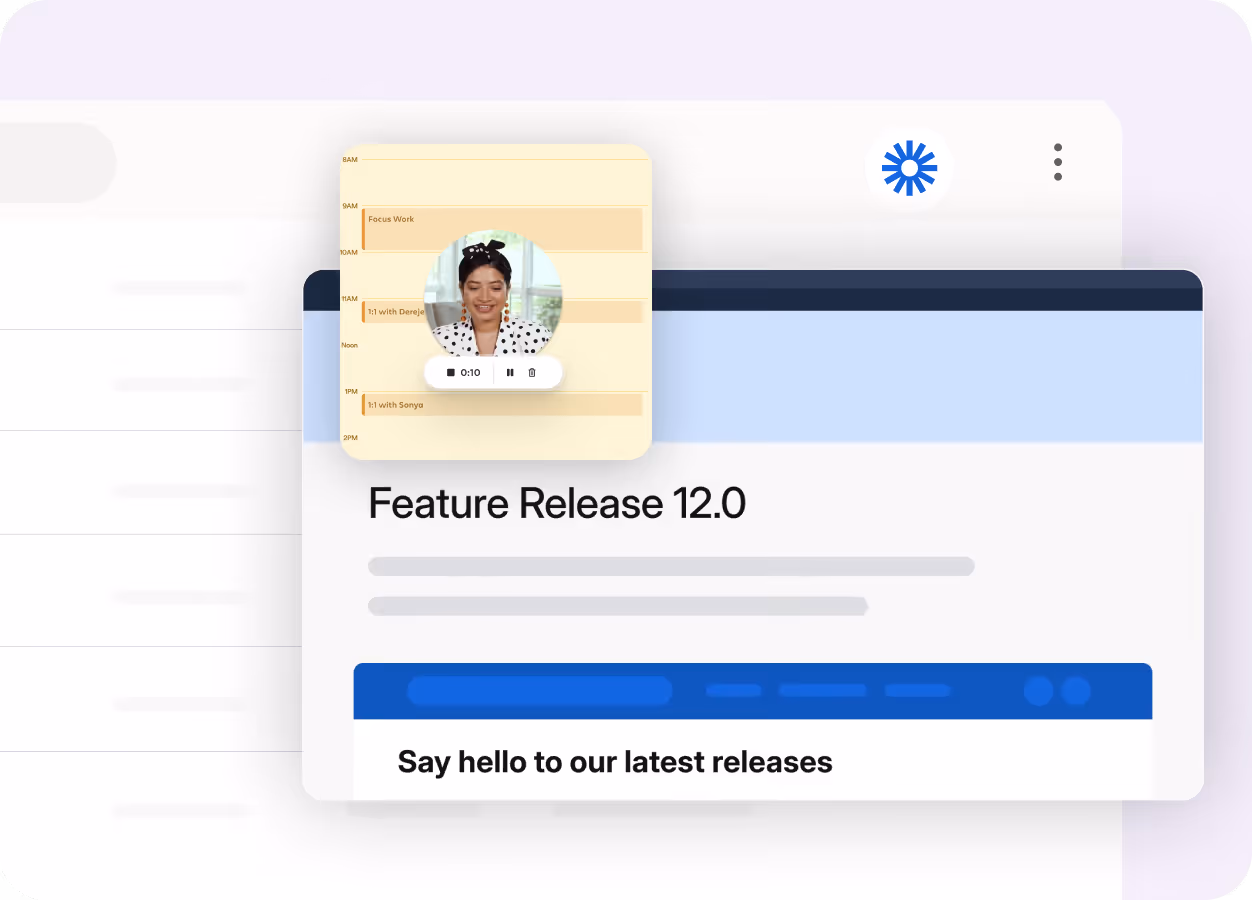Open the Feature Release 12.0 title
Image resolution: width=1252 pixels, height=900 pixels.
point(556,503)
